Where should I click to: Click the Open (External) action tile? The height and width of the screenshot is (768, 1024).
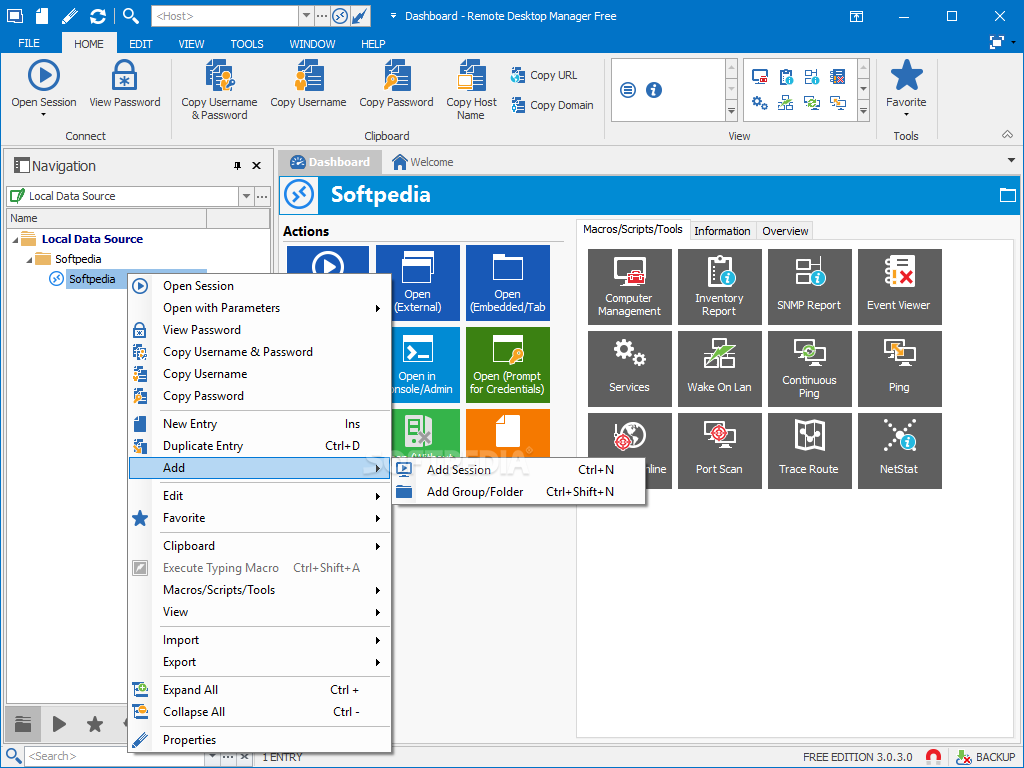[x=418, y=283]
